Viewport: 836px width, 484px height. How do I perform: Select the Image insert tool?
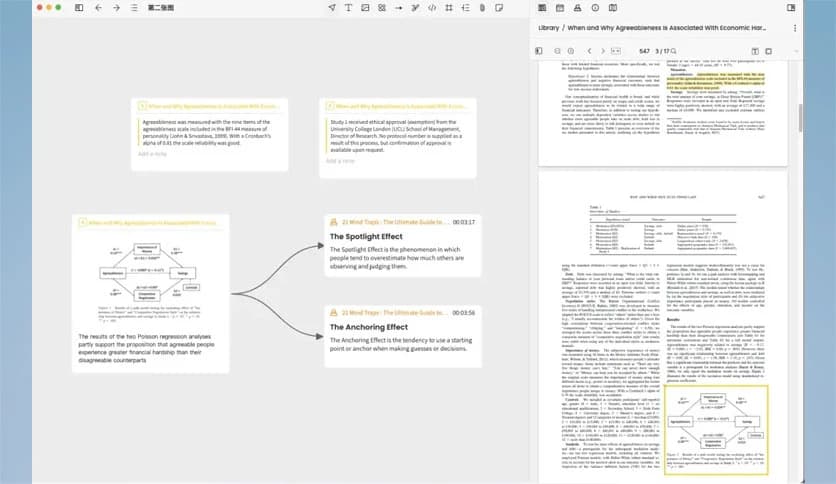(x=365, y=7)
